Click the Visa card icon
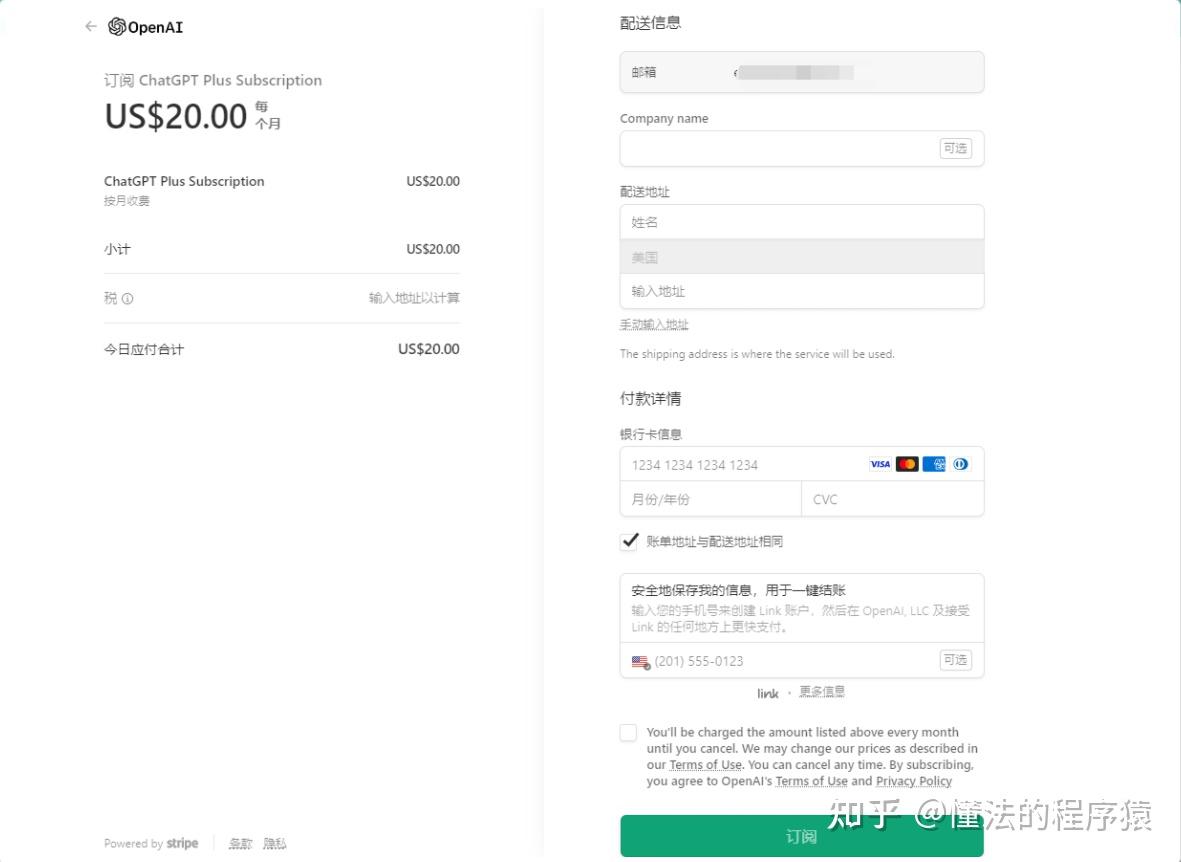The image size is (1181, 862). [x=880, y=464]
